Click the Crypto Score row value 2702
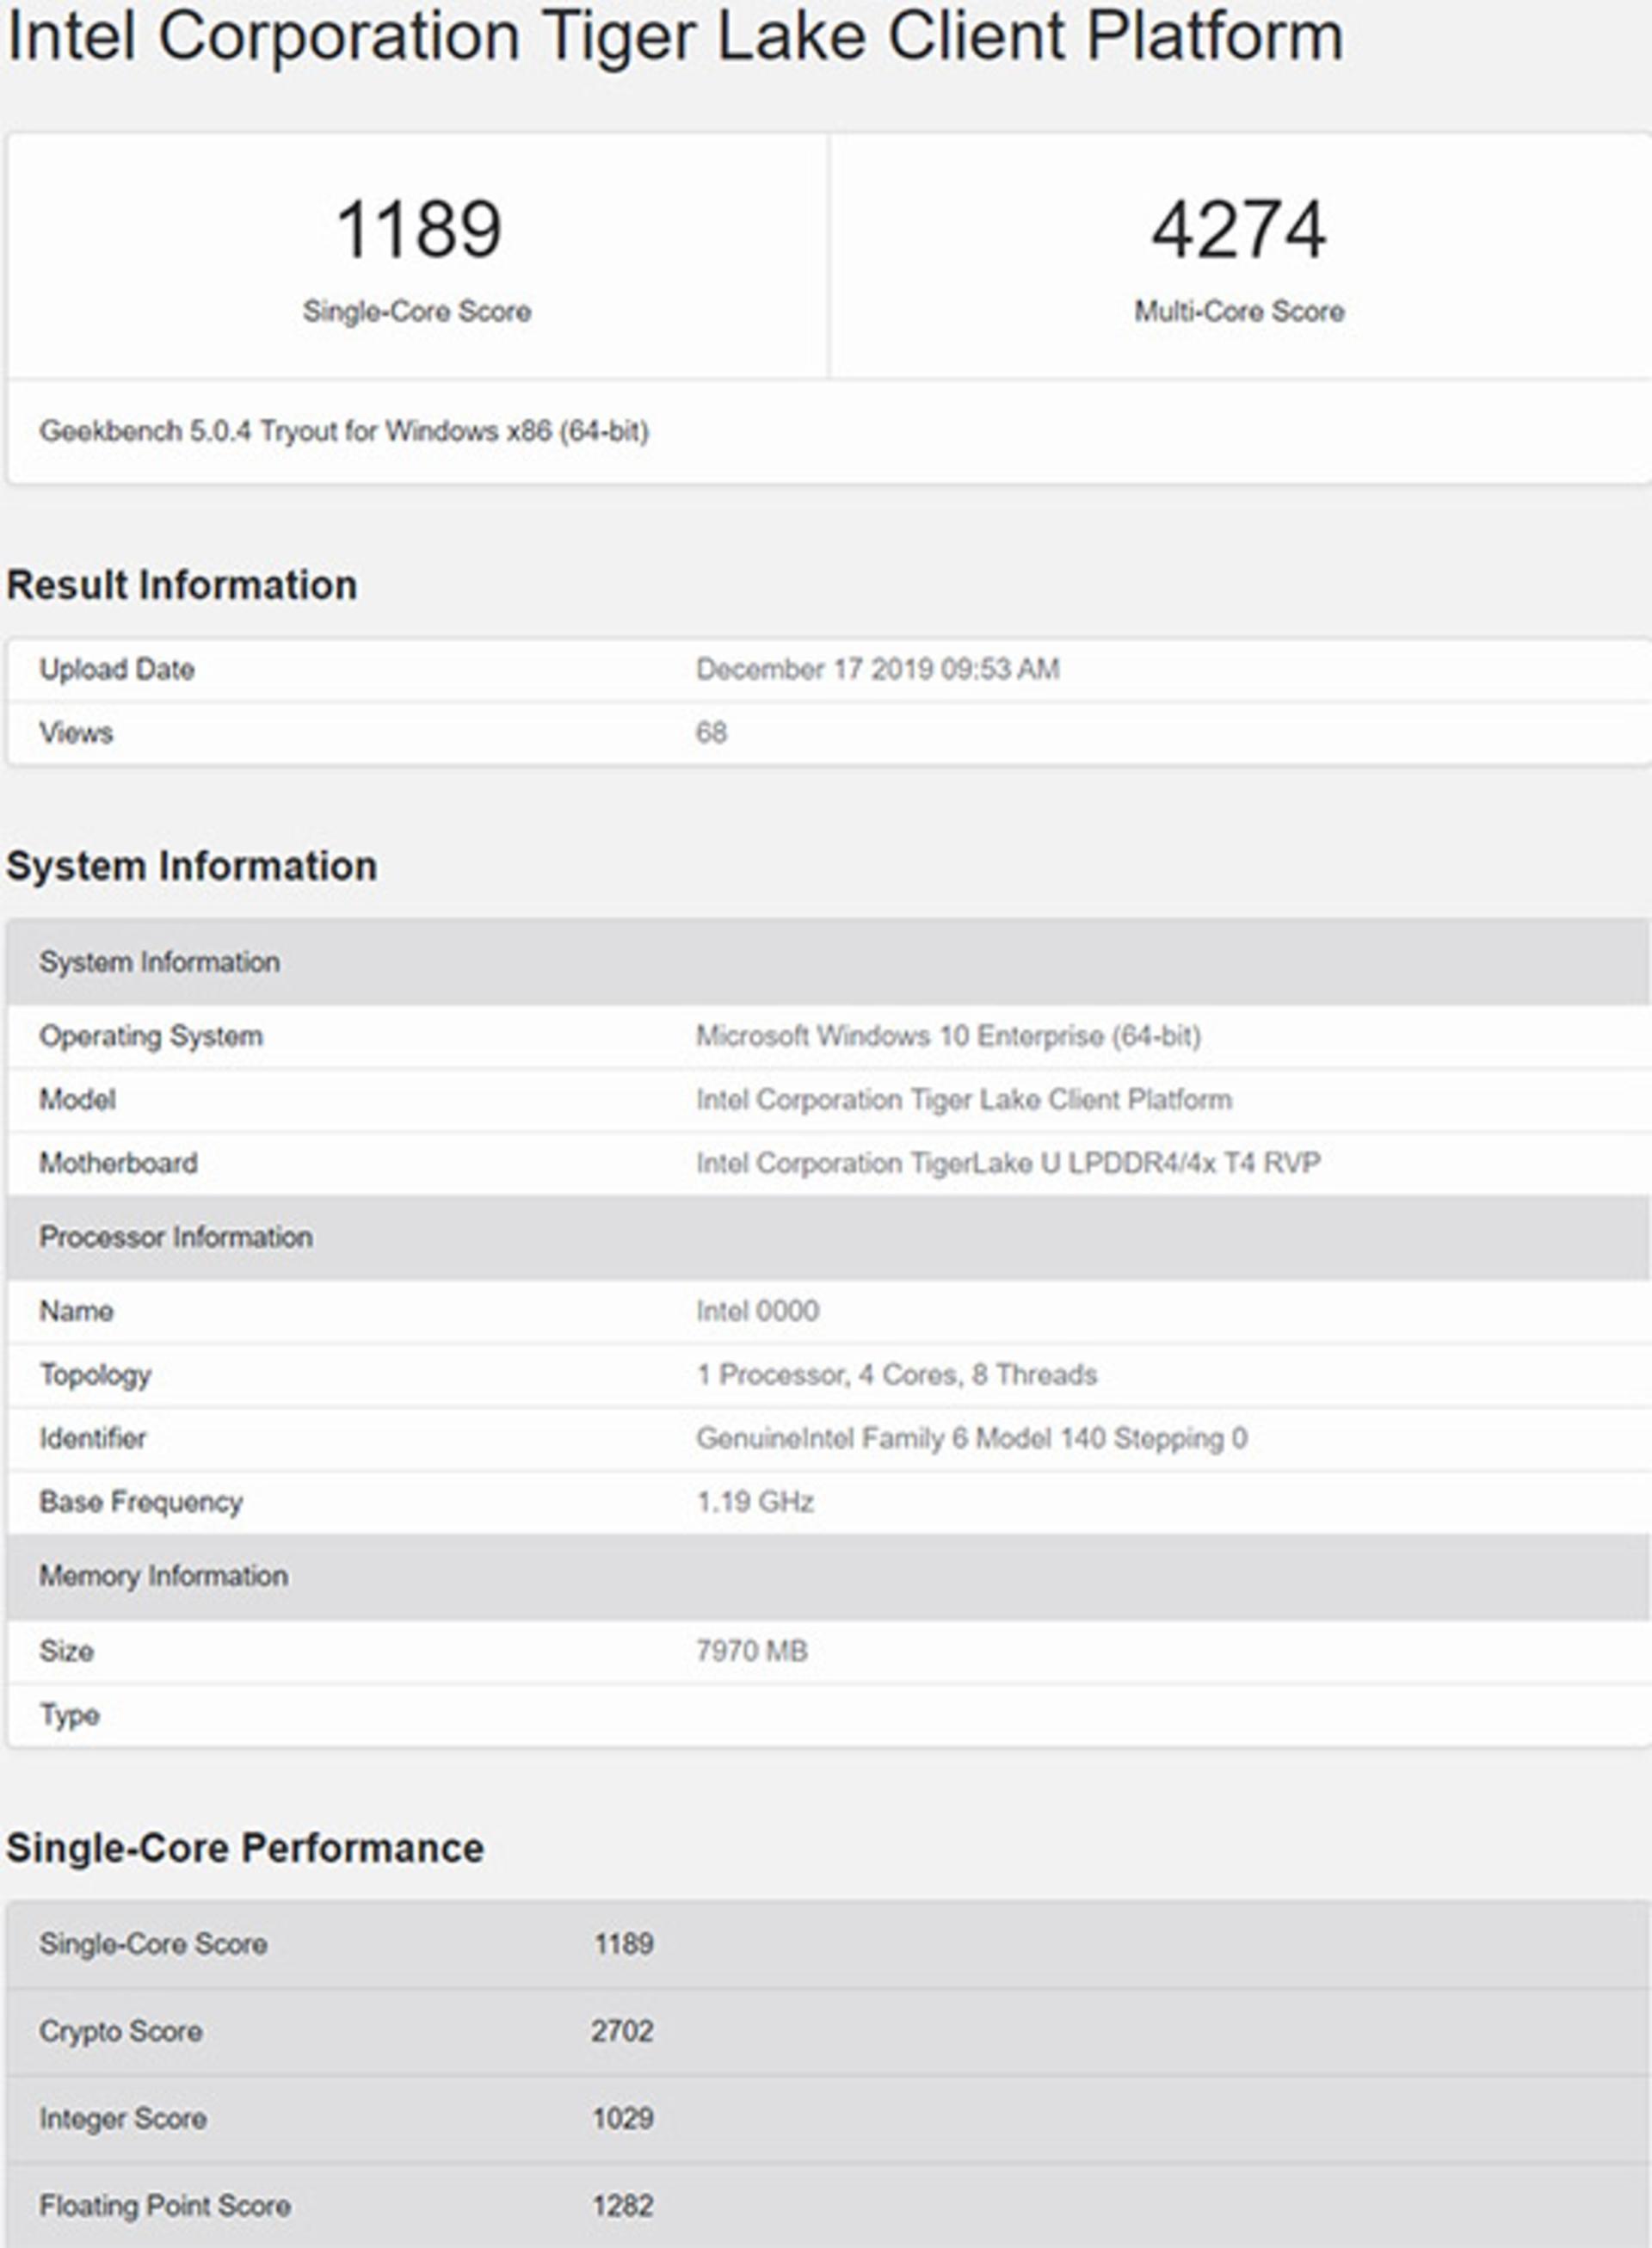The image size is (1652, 2248). click(x=622, y=2031)
